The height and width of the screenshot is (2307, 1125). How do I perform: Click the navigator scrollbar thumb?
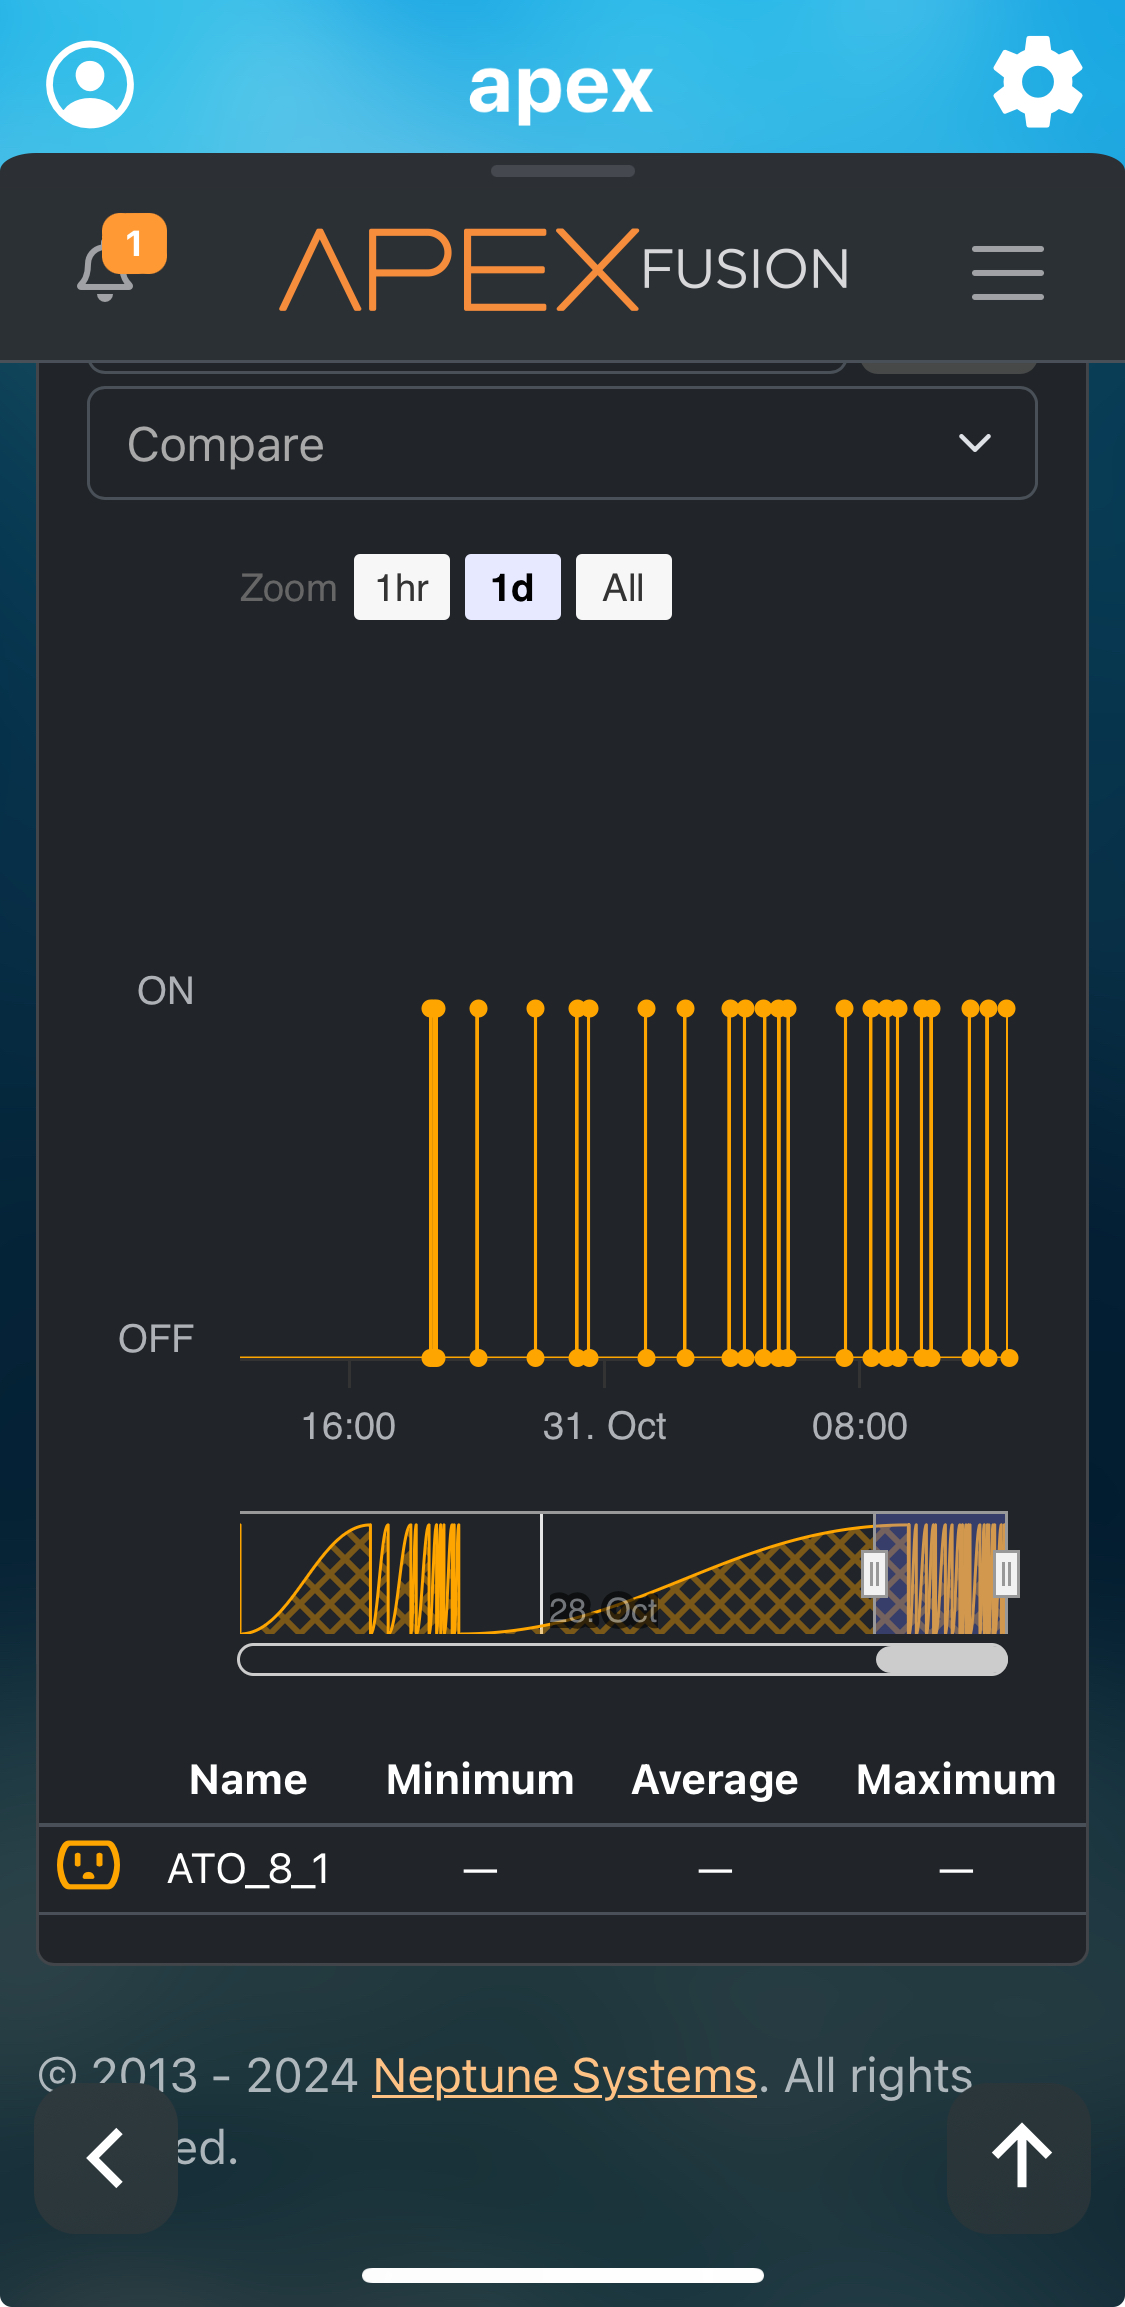point(941,1659)
